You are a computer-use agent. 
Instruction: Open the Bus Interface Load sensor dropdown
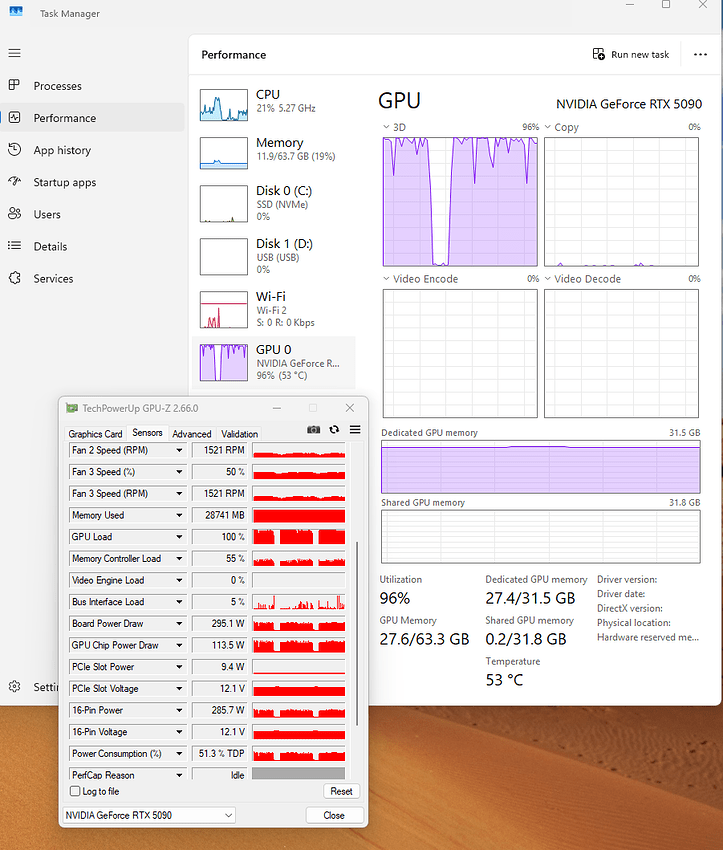[x=179, y=602]
